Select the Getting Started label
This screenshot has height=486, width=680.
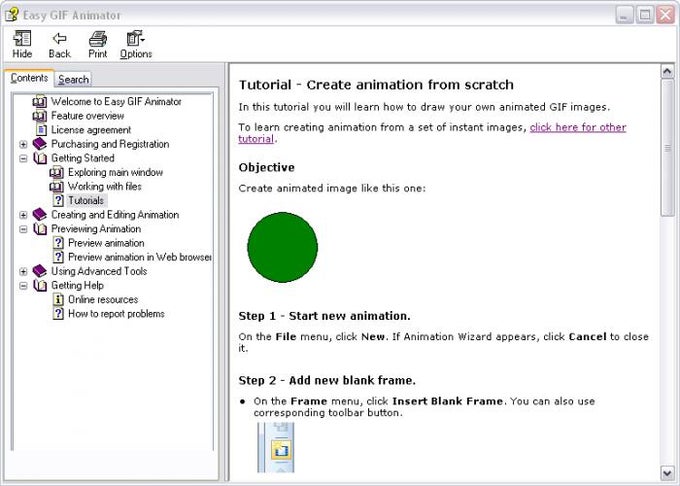coord(82,158)
